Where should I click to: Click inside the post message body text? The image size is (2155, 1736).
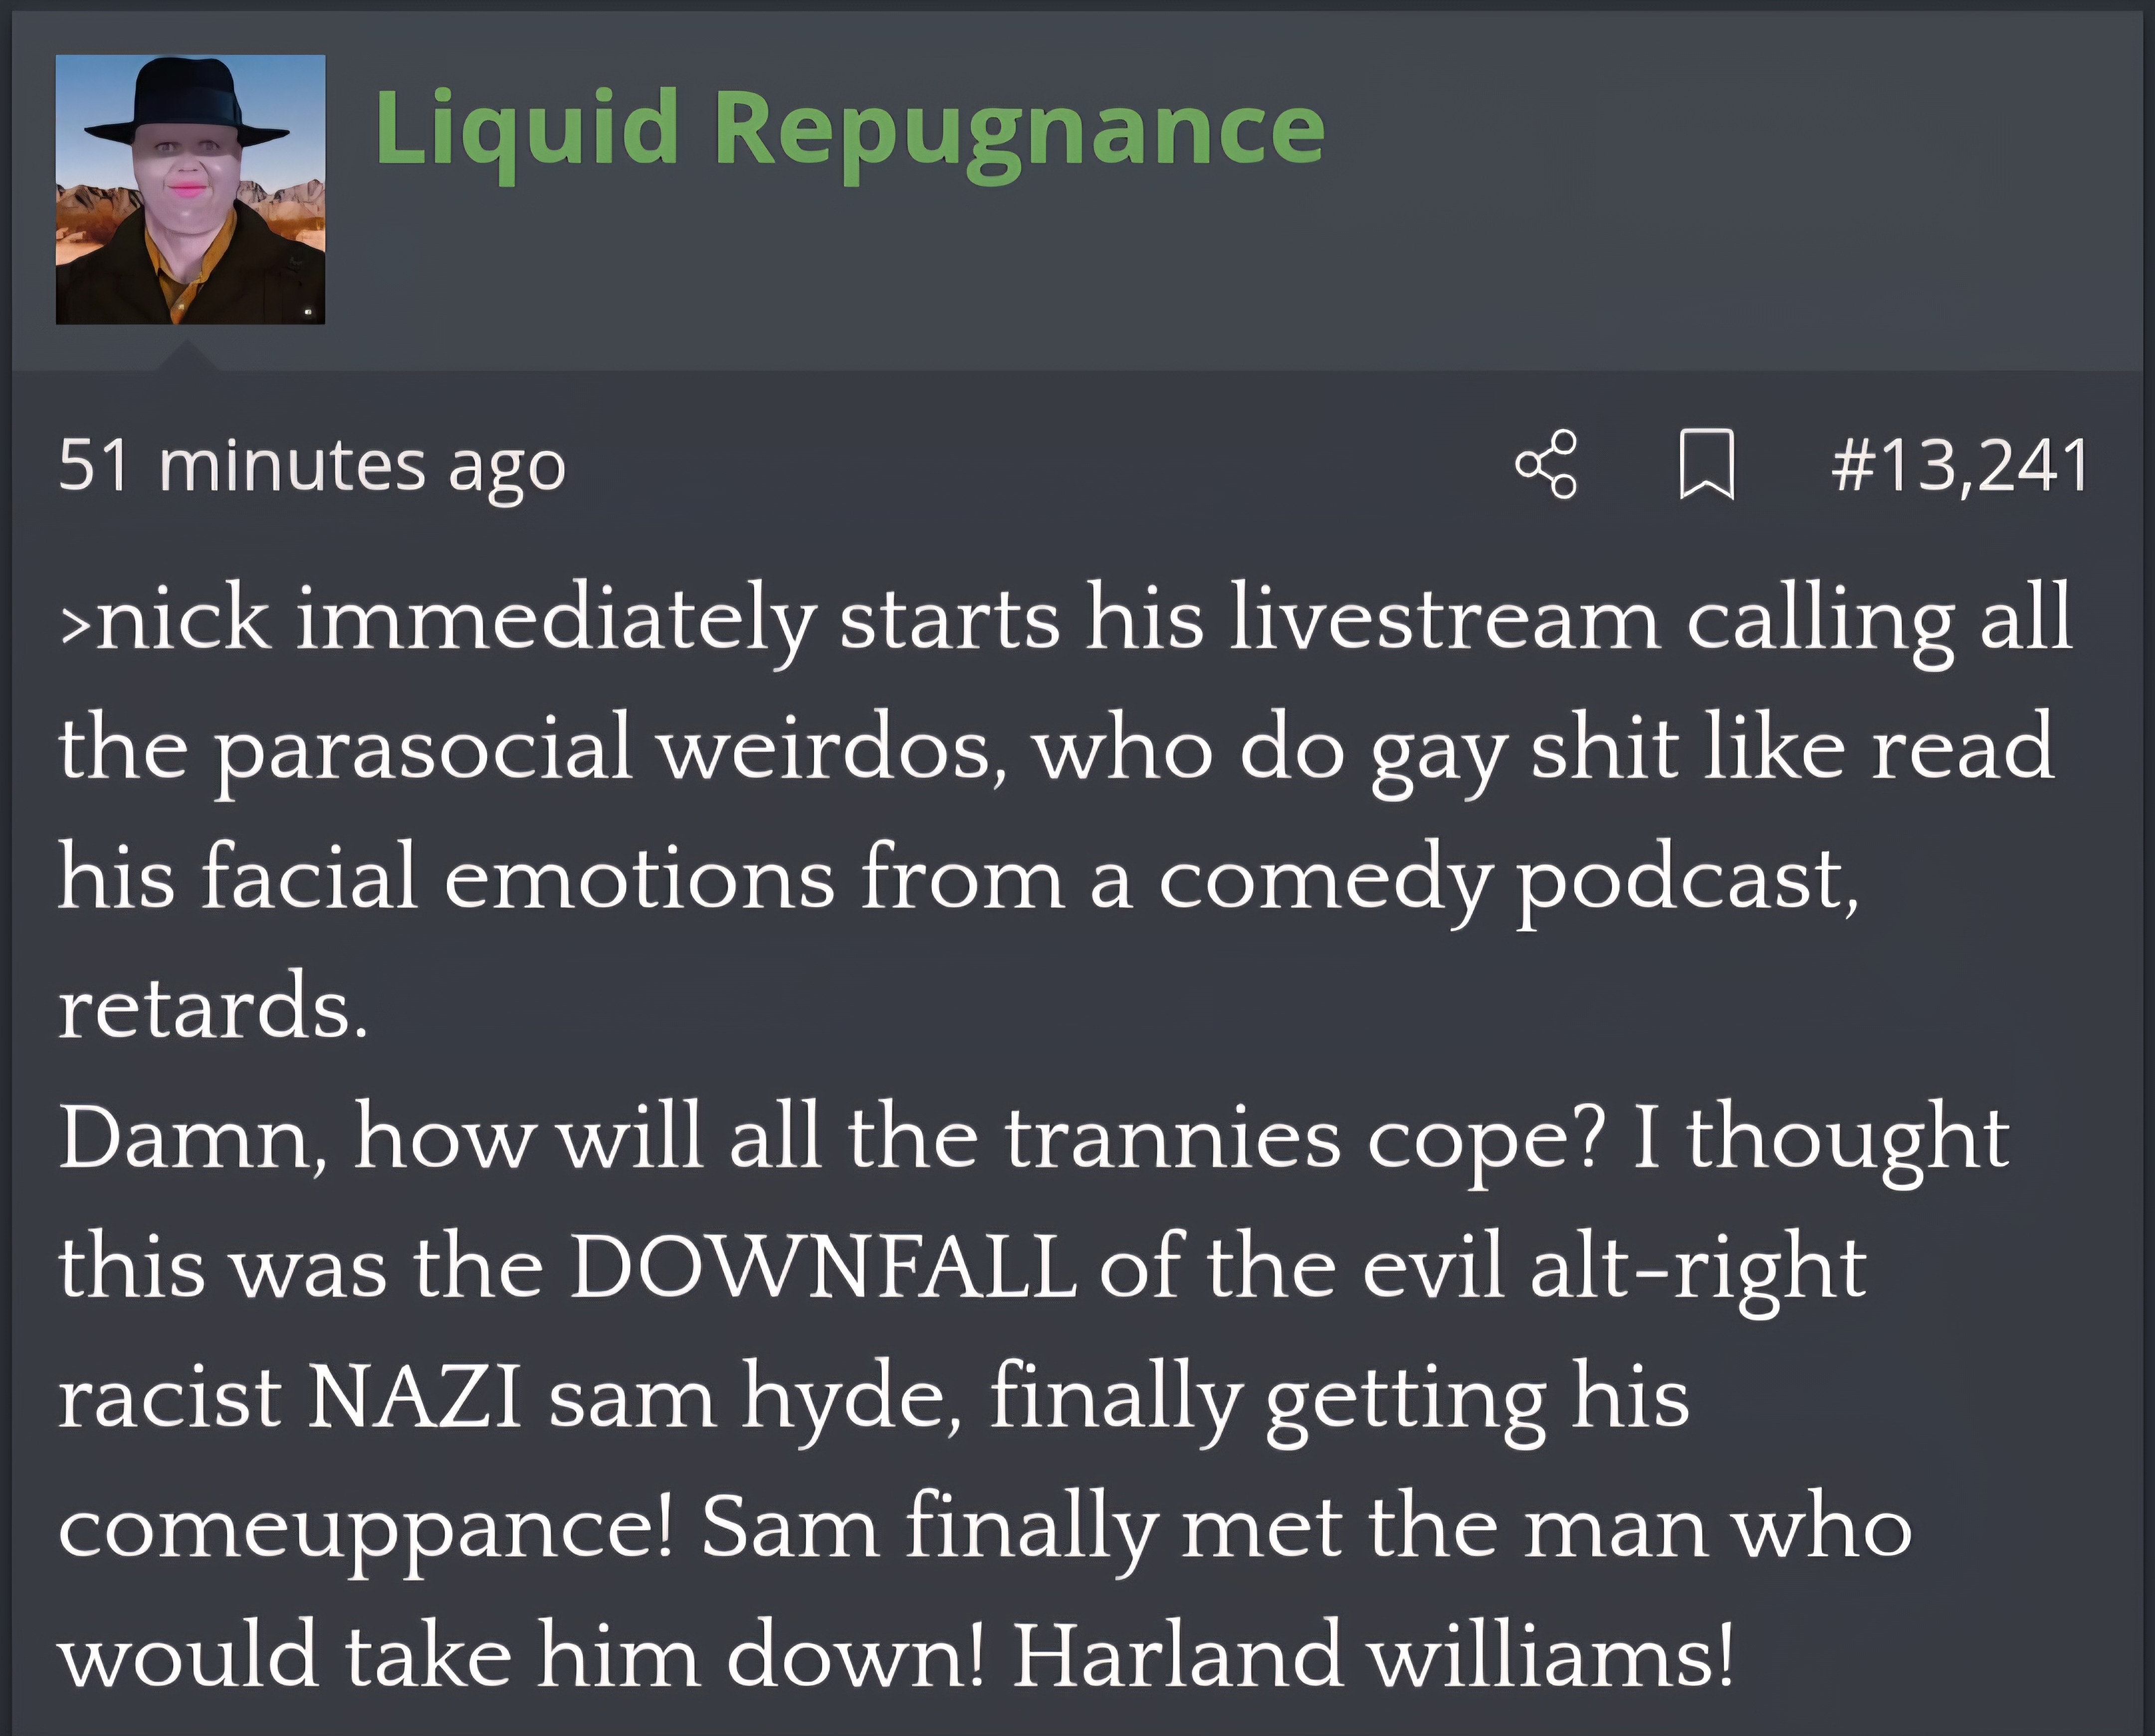pos(1066,1134)
